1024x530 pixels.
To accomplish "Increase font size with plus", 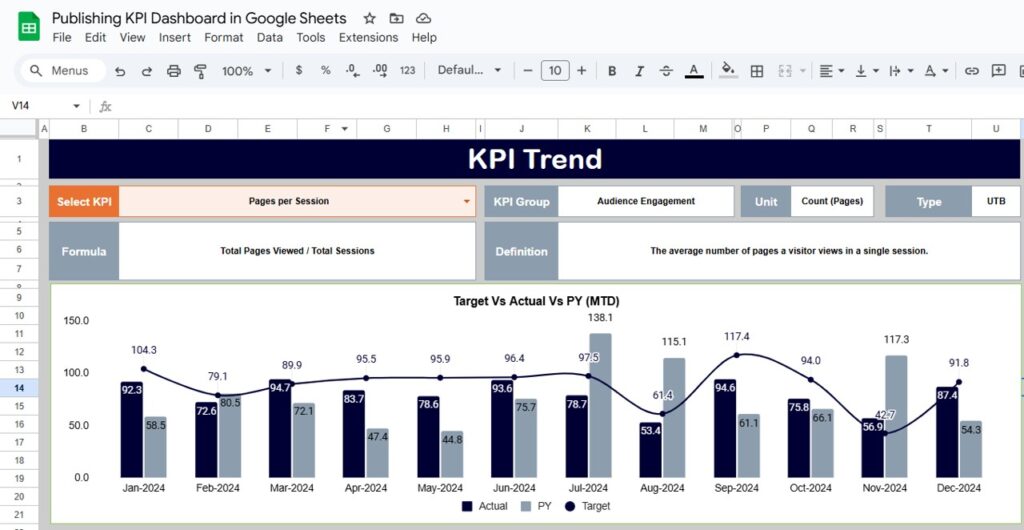I will [582, 70].
